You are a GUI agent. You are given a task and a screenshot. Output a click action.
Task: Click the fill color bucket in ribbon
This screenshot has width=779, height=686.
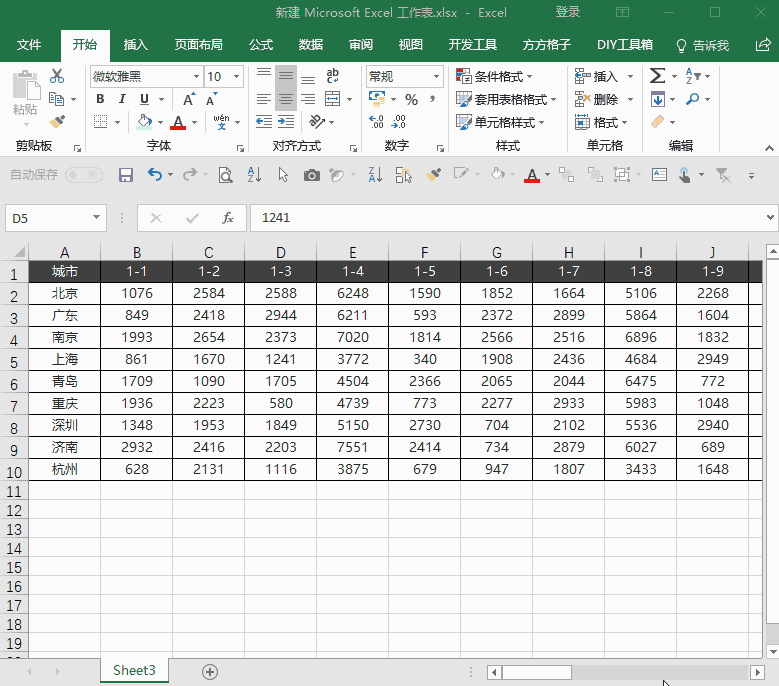(x=145, y=122)
